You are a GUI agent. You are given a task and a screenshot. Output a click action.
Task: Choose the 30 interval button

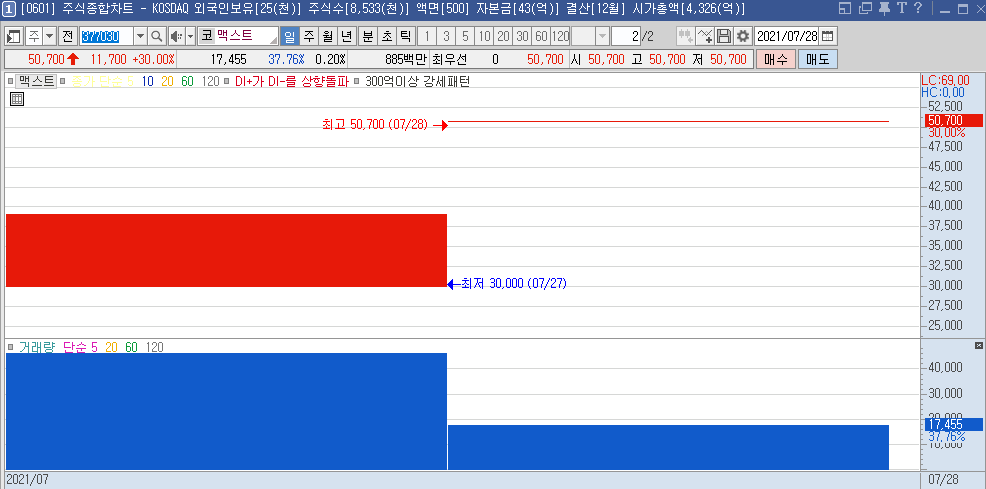click(x=522, y=36)
